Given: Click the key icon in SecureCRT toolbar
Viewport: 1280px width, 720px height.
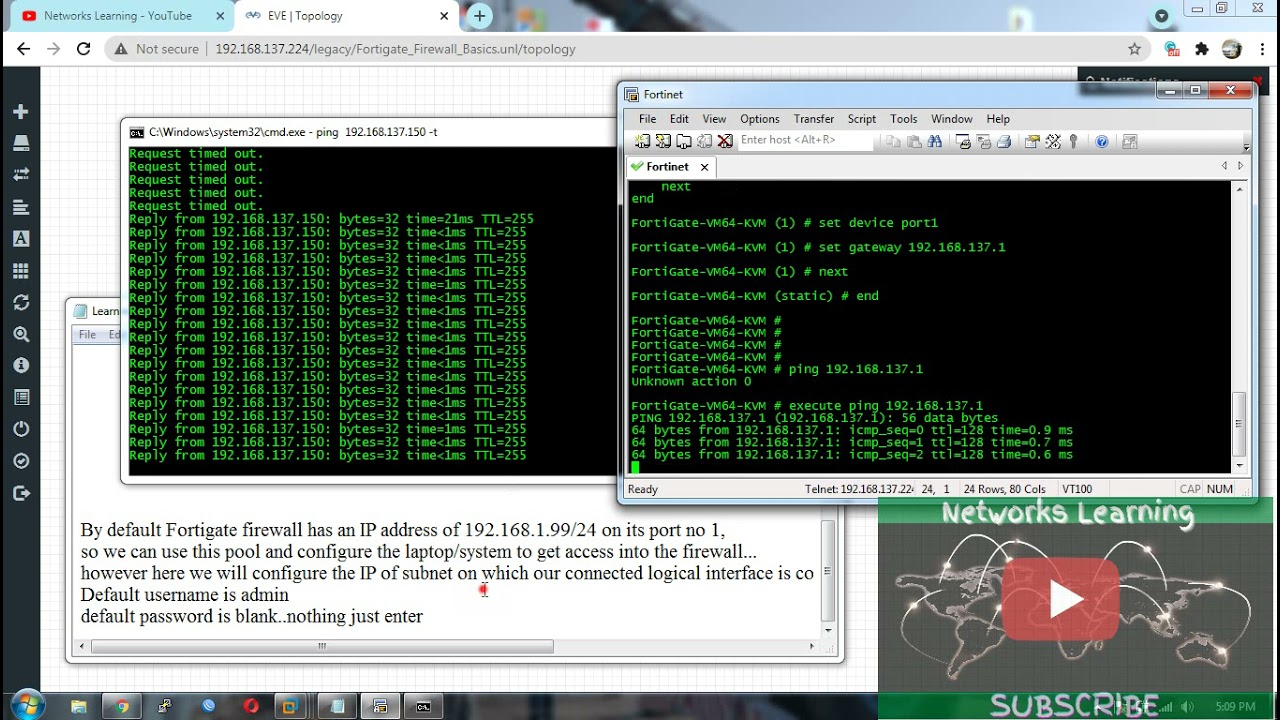Looking at the screenshot, I should (x=1074, y=142).
